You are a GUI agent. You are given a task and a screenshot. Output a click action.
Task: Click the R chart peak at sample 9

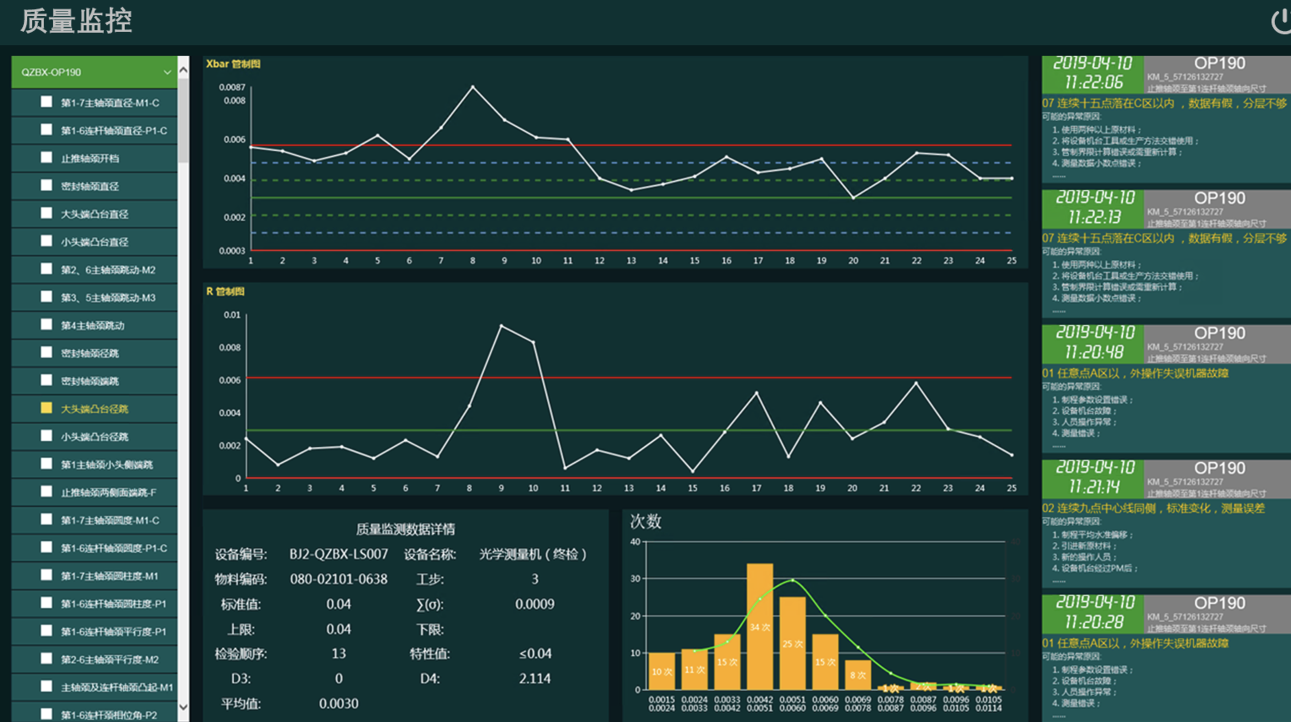(x=501, y=326)
